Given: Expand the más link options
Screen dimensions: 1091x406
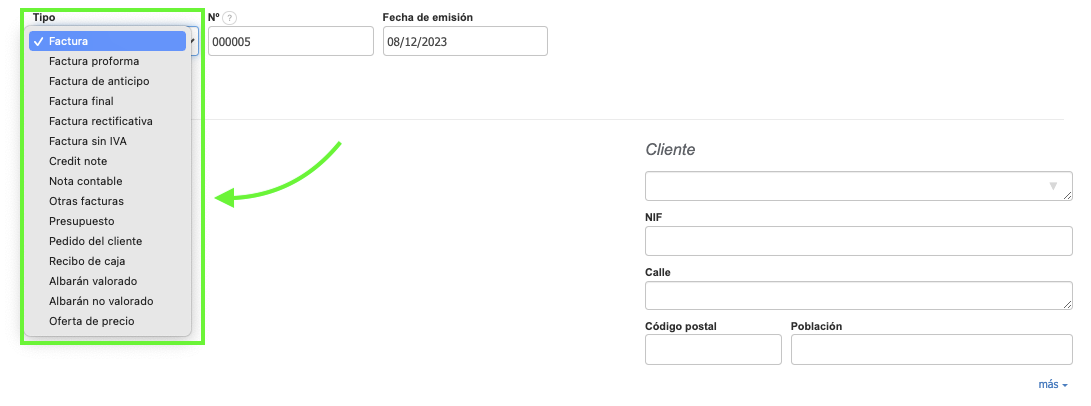Looking at the screenshot, I should (1053, 384).
